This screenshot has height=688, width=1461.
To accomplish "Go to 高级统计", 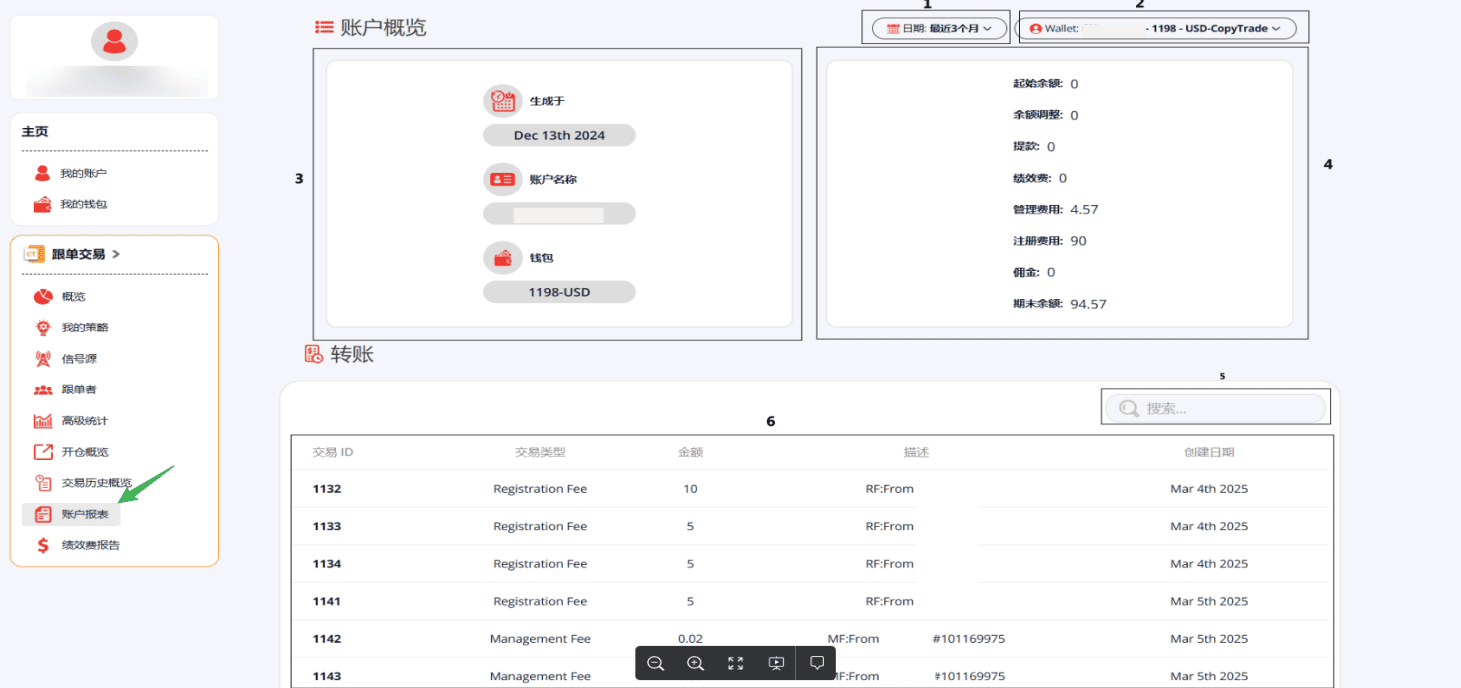I will point(85,421).
